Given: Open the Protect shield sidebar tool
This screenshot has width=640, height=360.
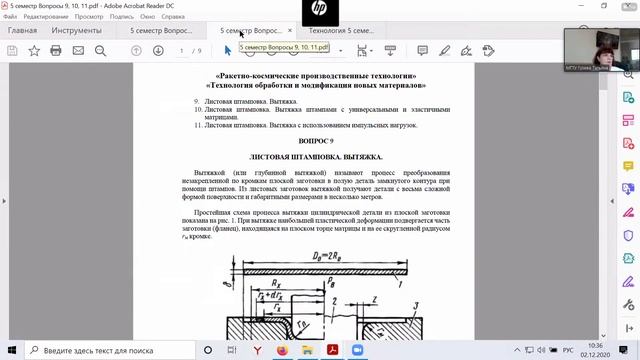Looking at the screenshot, I should [x=628, y=236].
